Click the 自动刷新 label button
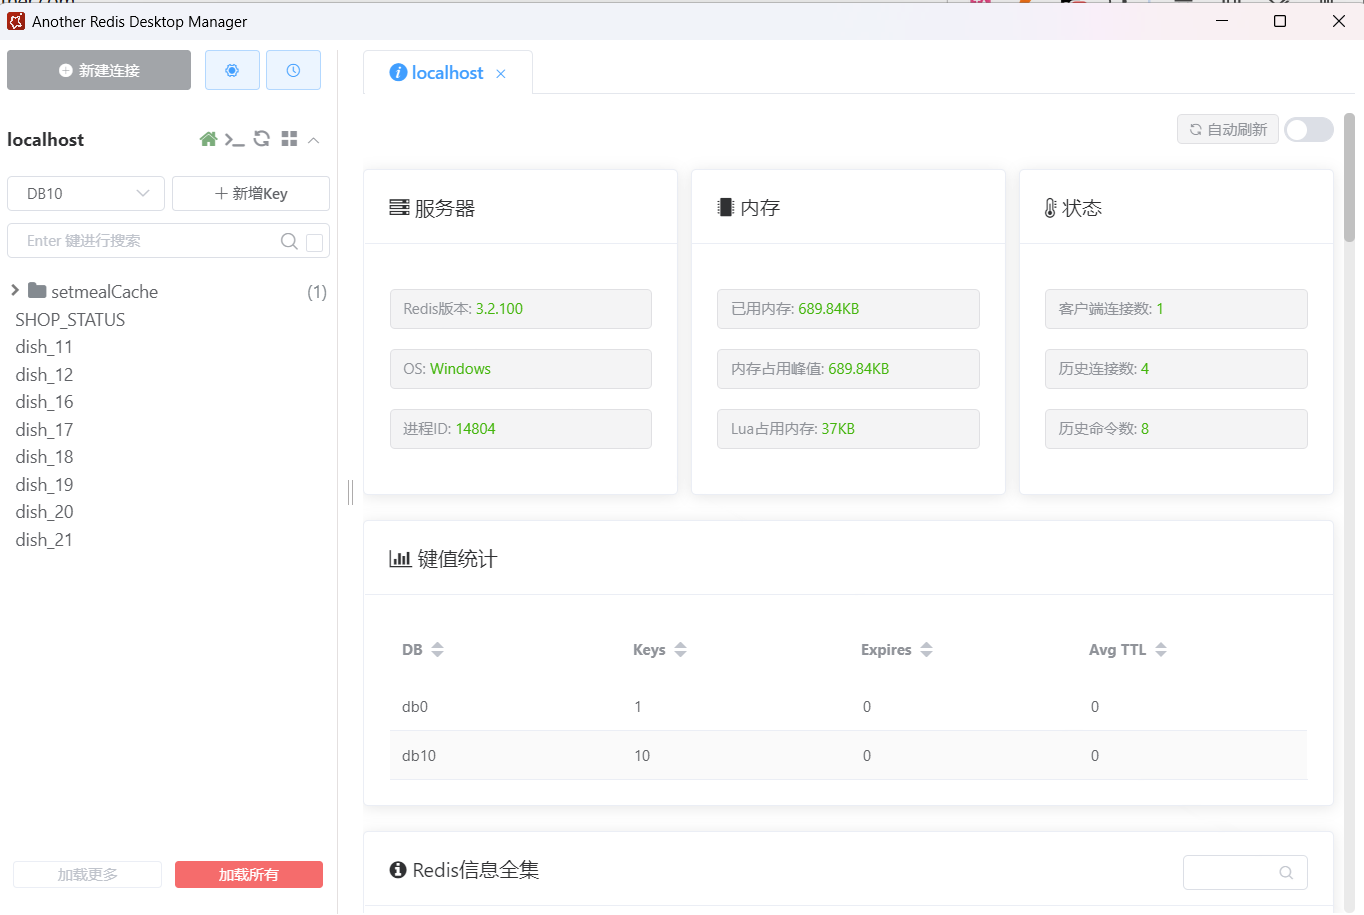This screenshot has width=1364, height=915. coord(1228,129)
